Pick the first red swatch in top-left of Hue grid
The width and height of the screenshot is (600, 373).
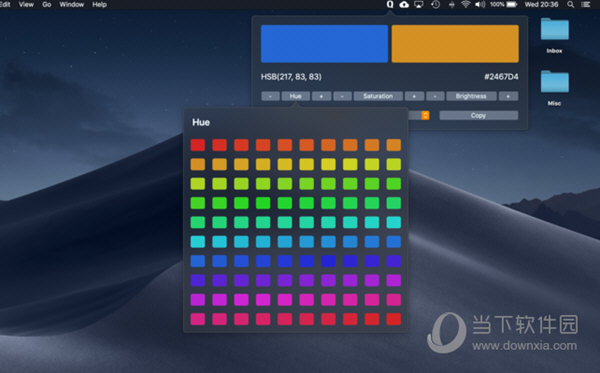point(198,145)
